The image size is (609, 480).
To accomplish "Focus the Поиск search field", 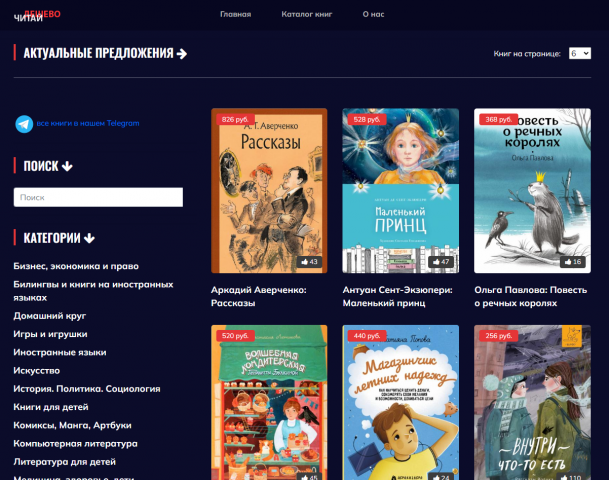I will (x=98, y=197).
